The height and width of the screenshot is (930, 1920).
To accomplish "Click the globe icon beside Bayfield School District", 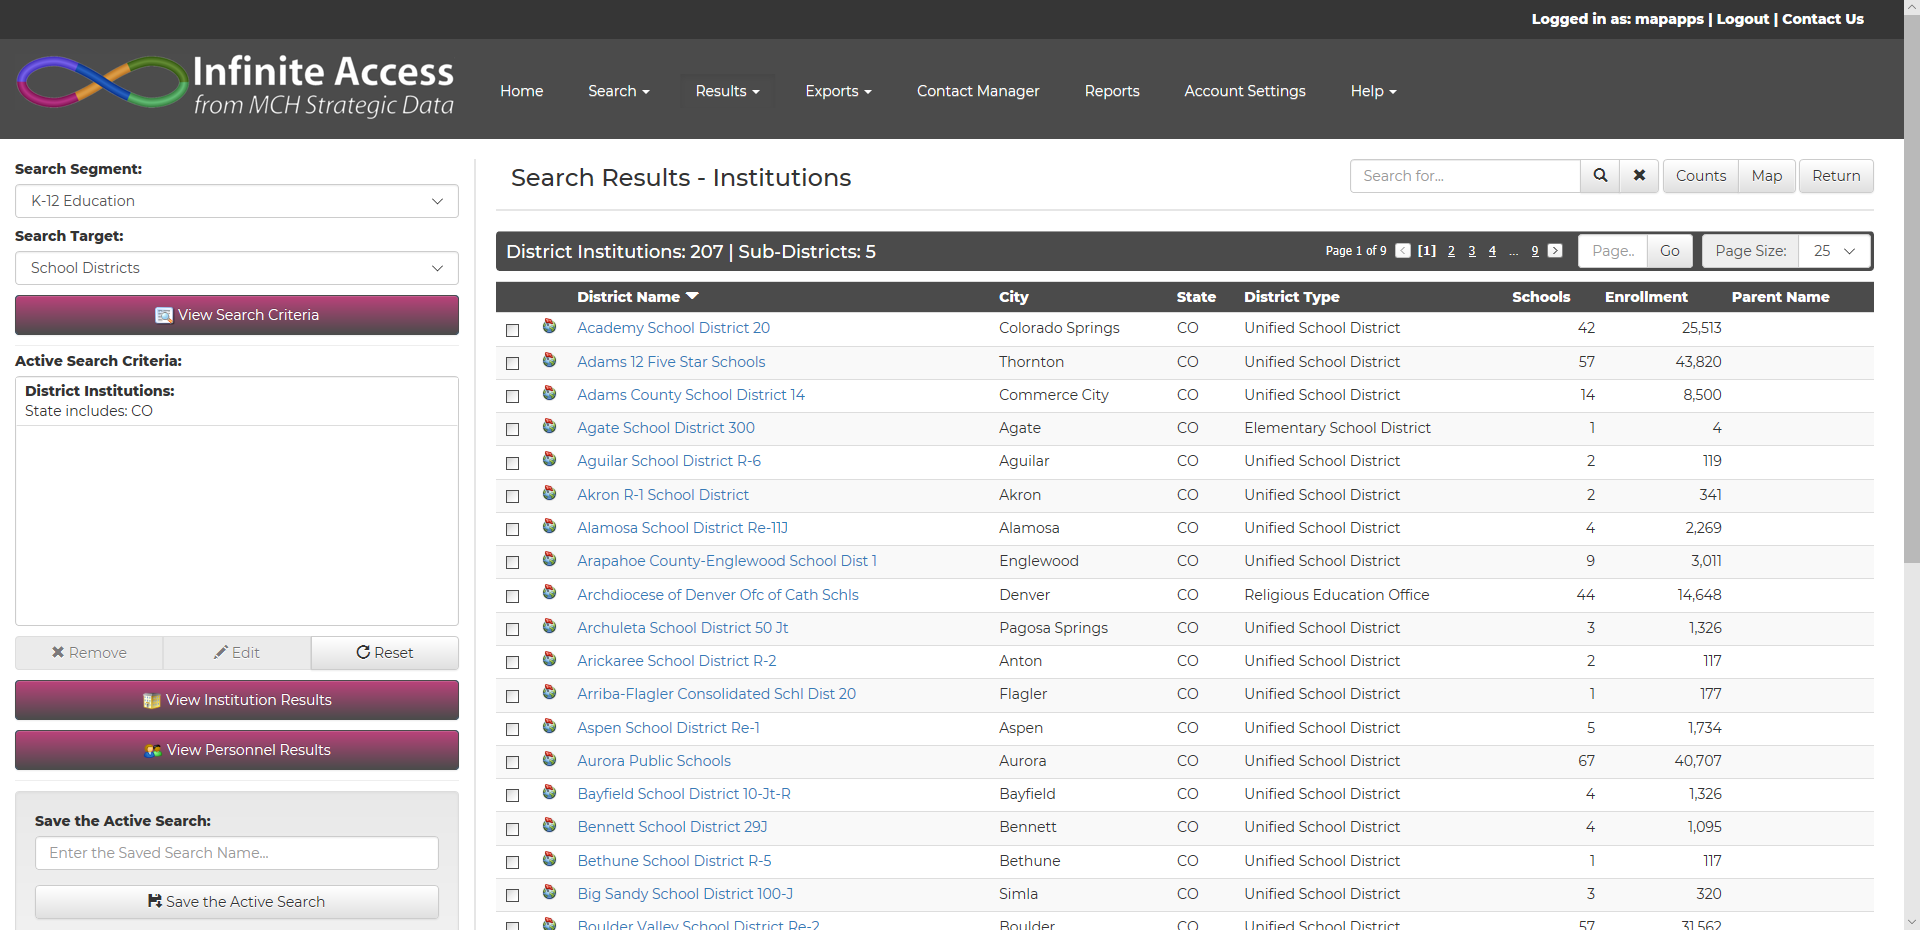I will 550,792.
